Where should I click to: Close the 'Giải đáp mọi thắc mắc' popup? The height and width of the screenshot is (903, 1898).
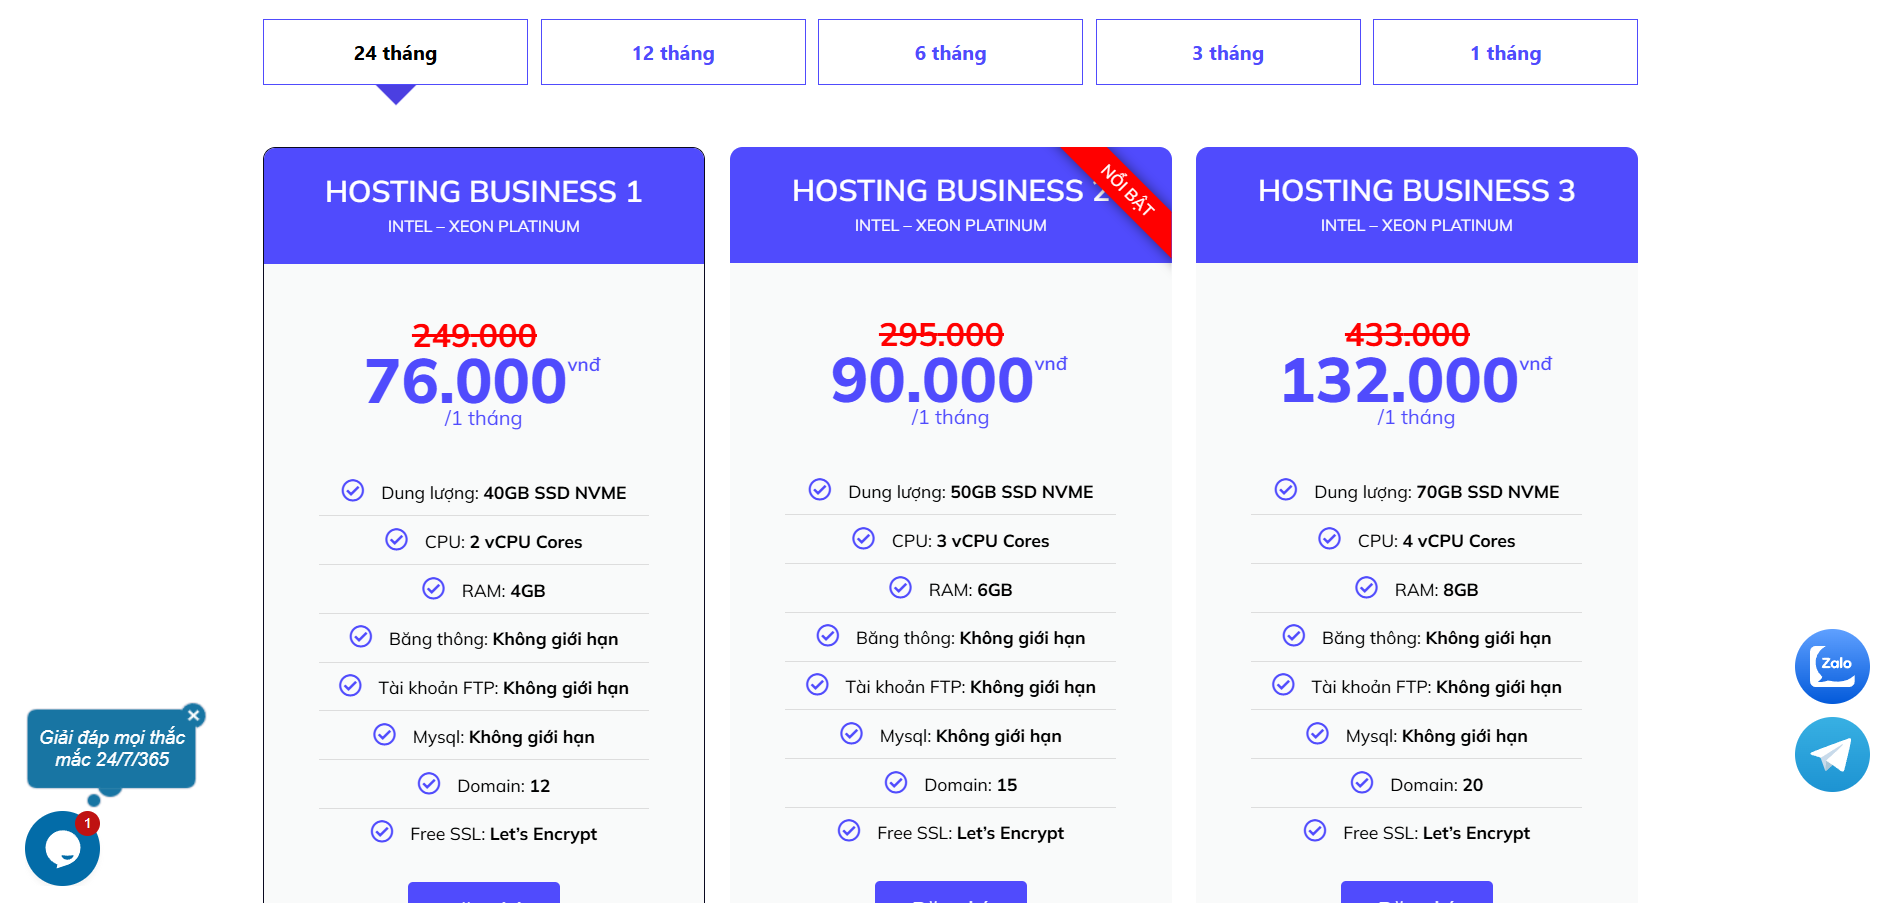194,715
